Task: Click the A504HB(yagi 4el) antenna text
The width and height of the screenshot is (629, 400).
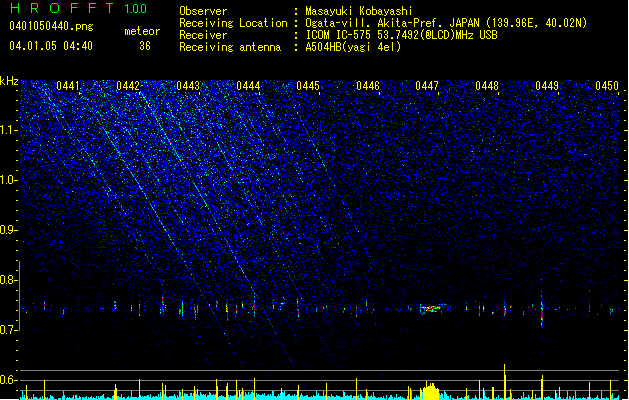Action: click(x=353, y=47)
